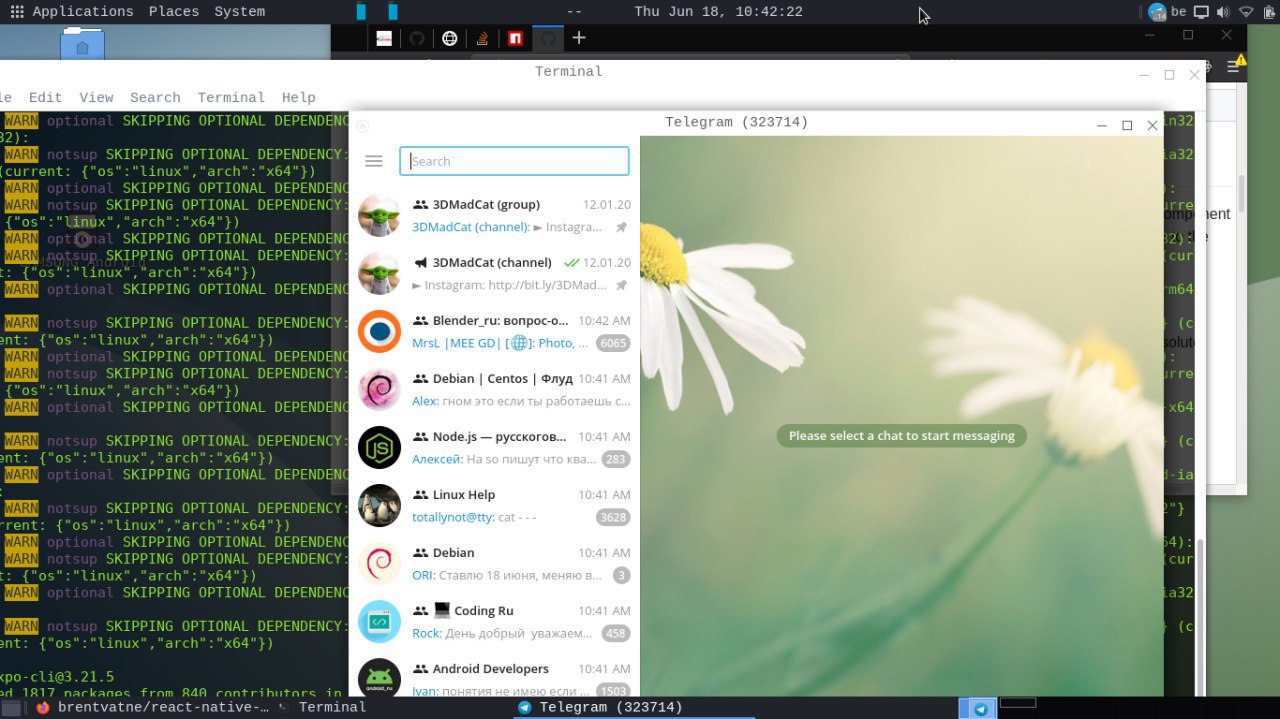This screenshot has height=719, width=1280.
Task: Click the home folder desktop icon
Action: tap(82, 44)
